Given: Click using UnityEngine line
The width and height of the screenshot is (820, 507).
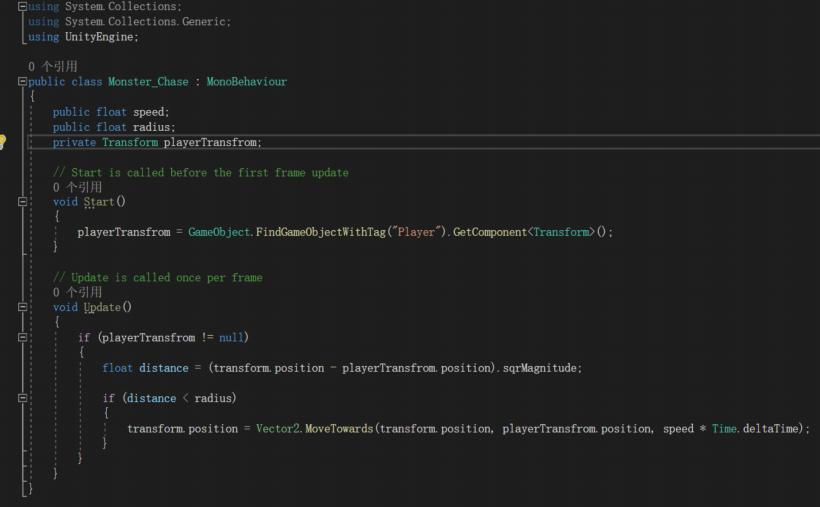Looking at the screenshot, I should coord(83,37).
